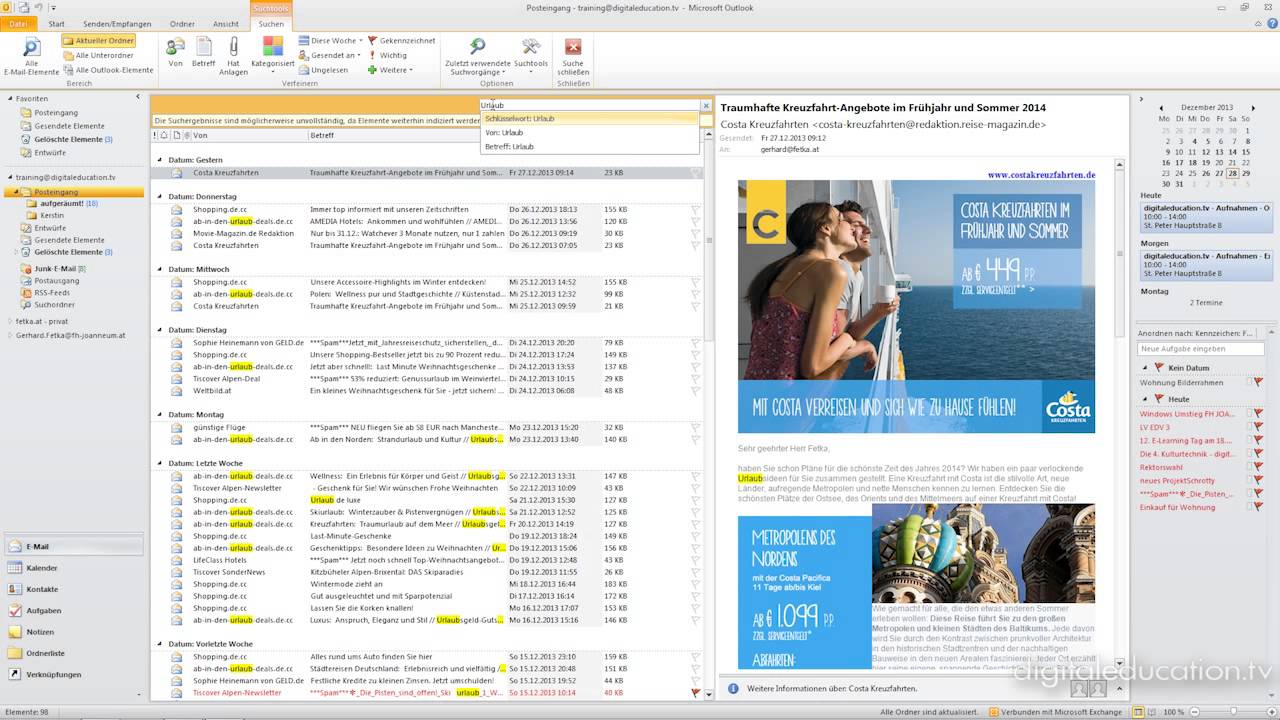Flag the Costa Kreuzfahrten message from Gestern
This screenshot has width=1280, height=720.
tap(696, 172)
